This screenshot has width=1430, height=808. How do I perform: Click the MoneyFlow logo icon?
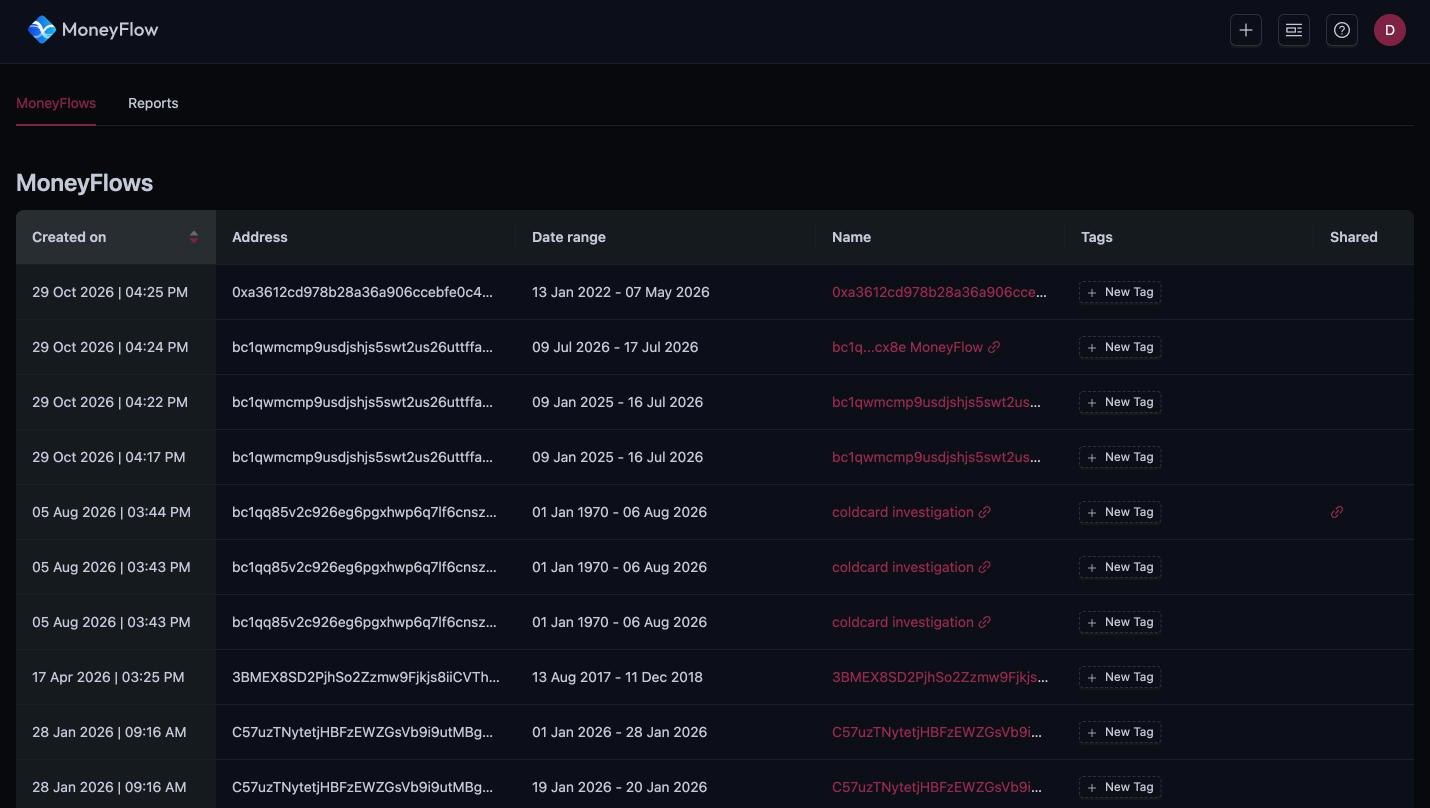tap(42, 30)
